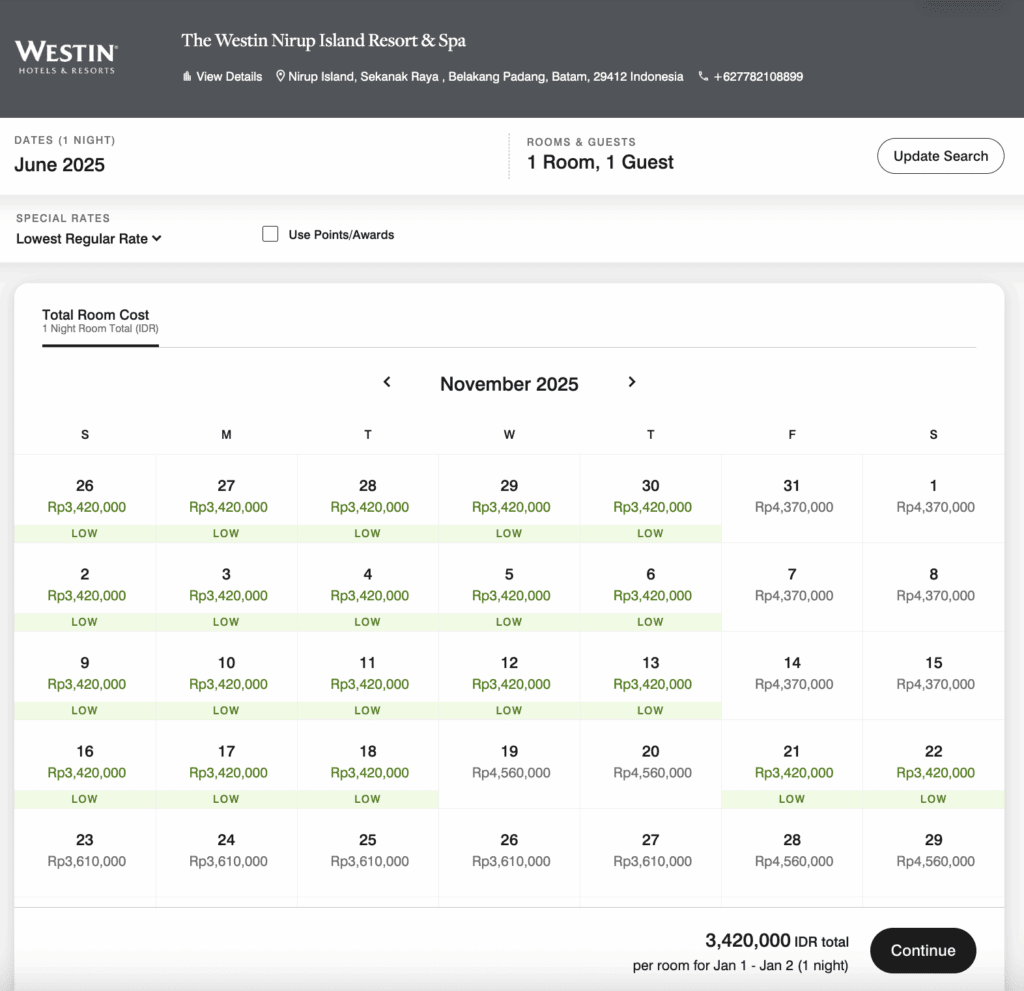Select the Total Room Cost tab
The image size is (1024, 991).
[x=96, y=320]
